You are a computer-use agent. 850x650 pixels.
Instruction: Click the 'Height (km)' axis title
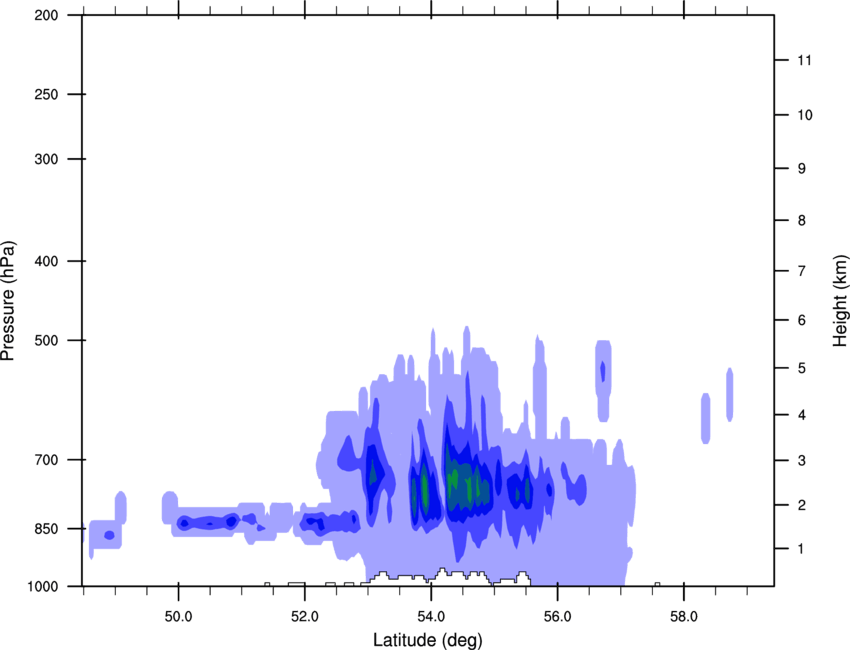tap(840, 300)
